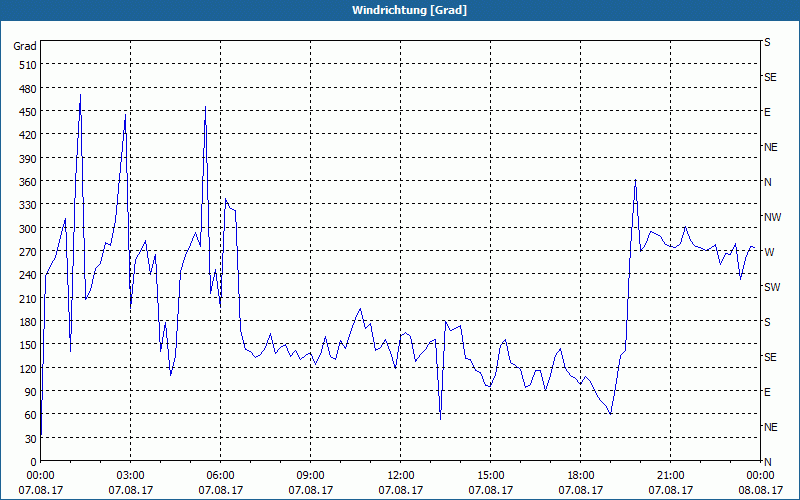The height and width of the screenshot is (500, 800).
Task: Click the 360 y-axis value
Action: (28, 182)
